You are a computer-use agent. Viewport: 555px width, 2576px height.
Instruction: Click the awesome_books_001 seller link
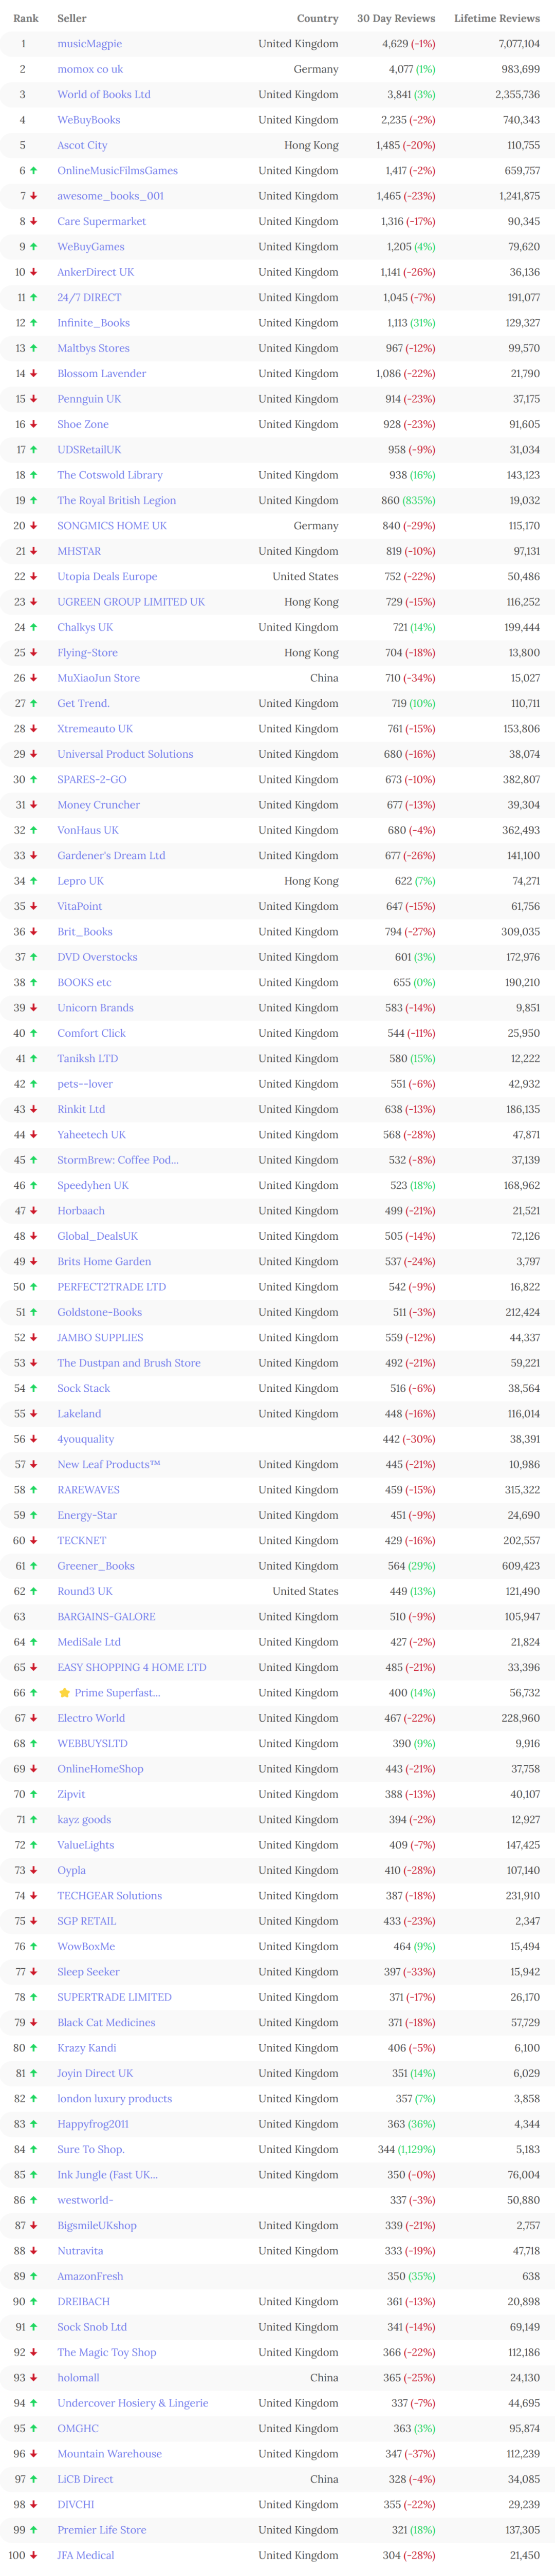coord(110,196)
